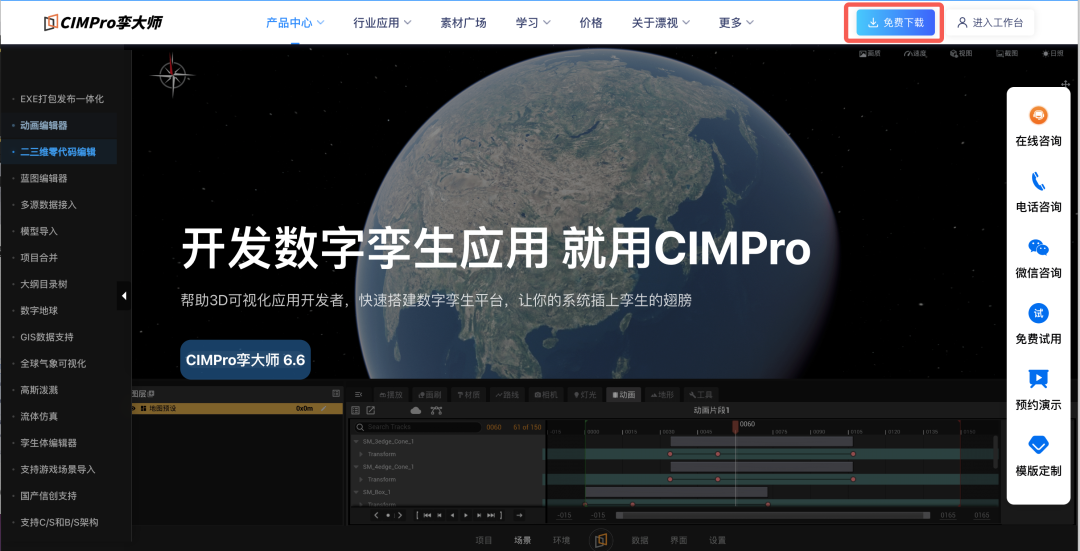Open the 更多 dropdown menu

pos(736,23)
